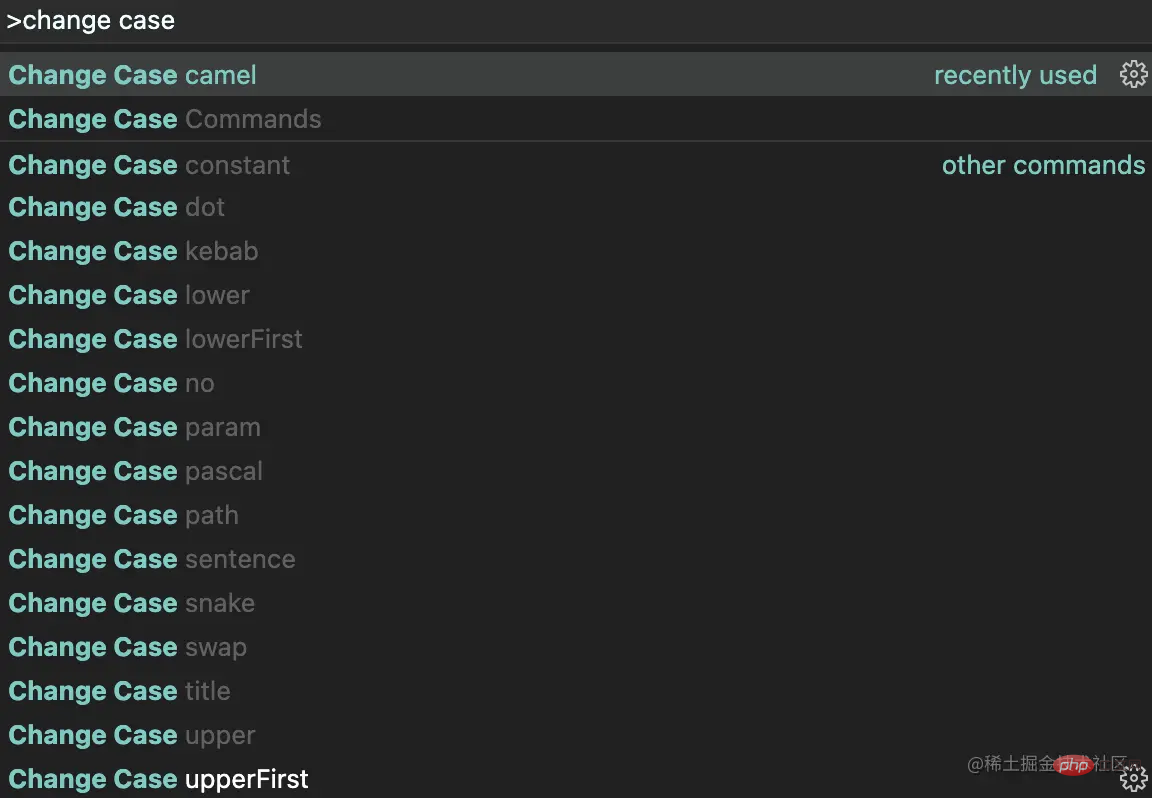Choose Change Case param option

pyautogui.click(x=135, y=427)
